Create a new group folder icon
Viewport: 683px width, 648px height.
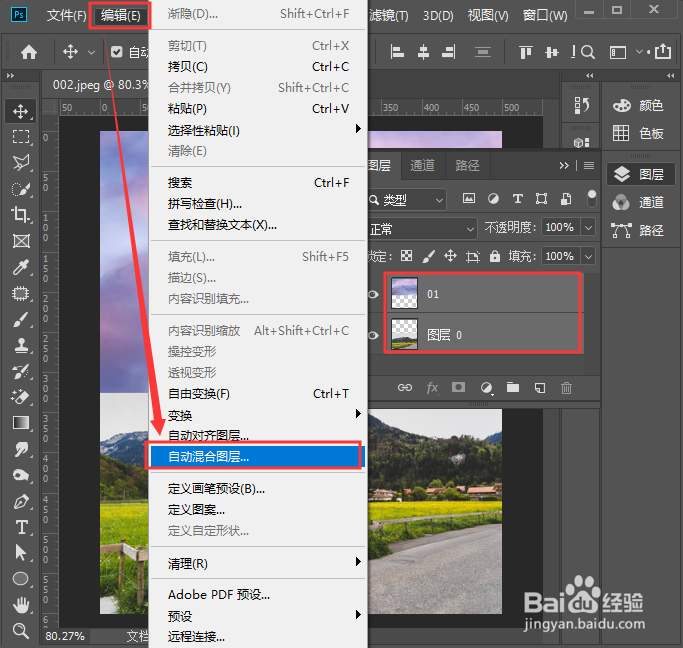(513, 388)
